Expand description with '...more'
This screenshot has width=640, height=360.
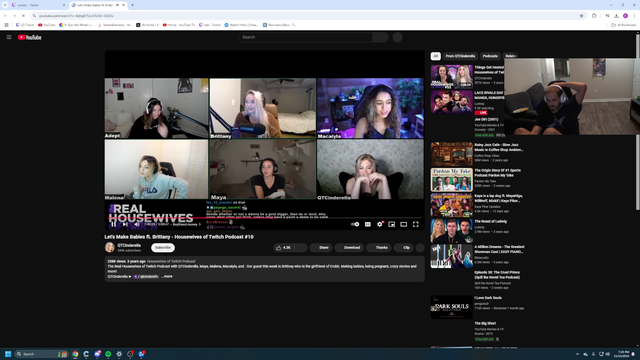point(167,276)
